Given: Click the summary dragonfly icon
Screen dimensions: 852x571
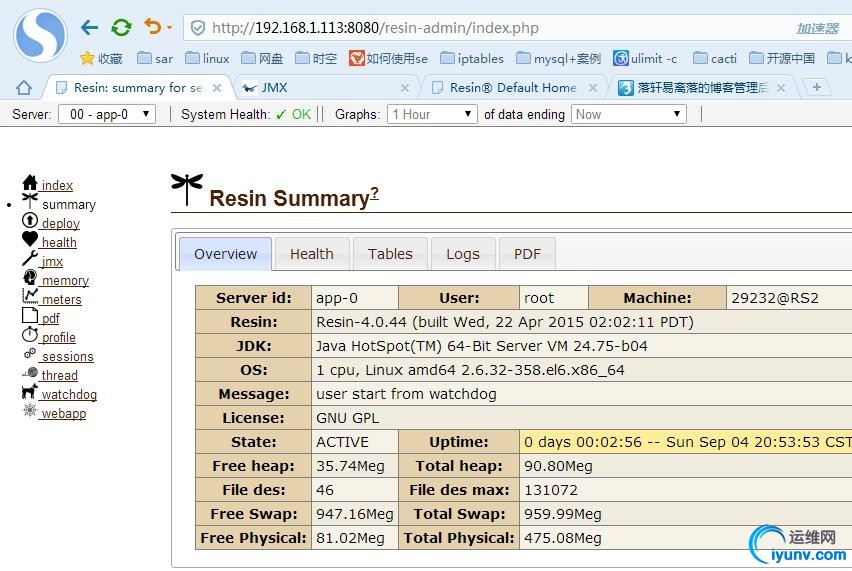Looking at the screenshot, I should click(x=30, y=200).
